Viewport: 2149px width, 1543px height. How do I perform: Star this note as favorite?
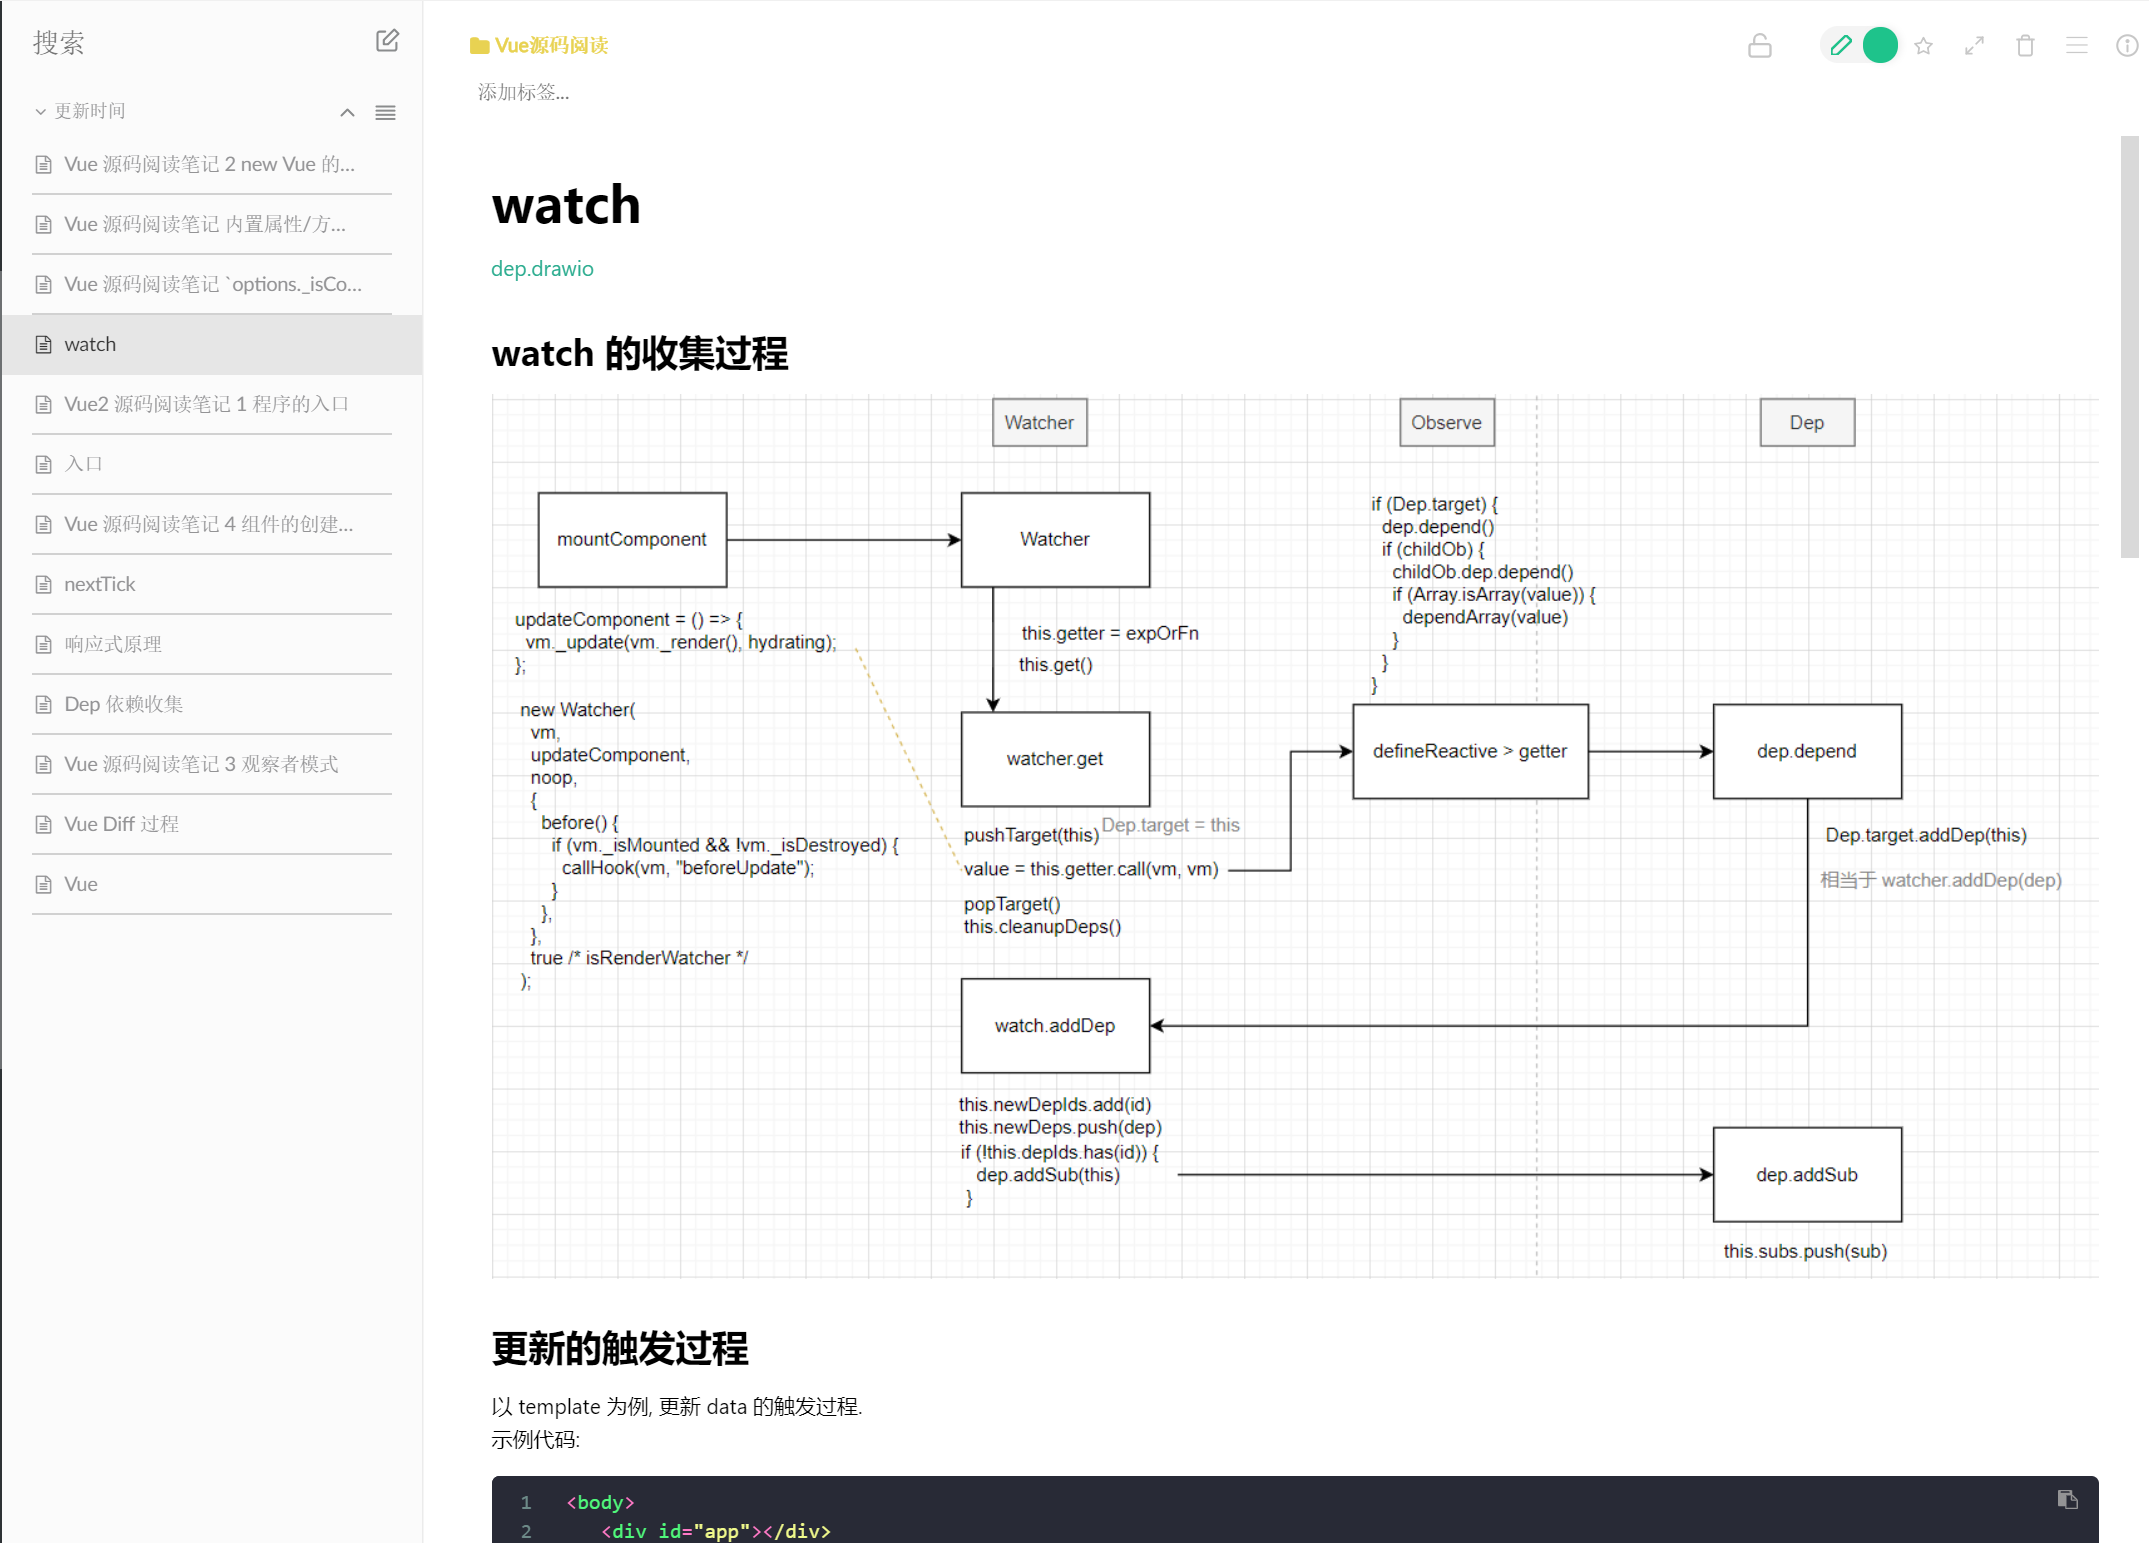(1923, 46)
